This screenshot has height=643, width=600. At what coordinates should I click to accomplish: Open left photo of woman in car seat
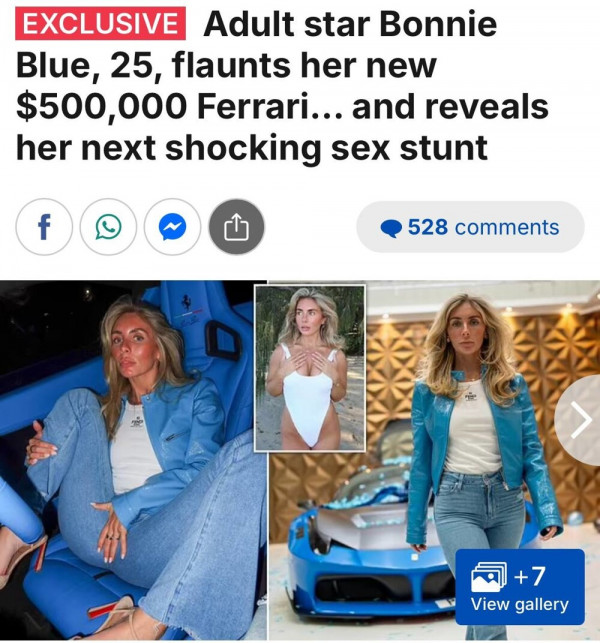point(133,460)
